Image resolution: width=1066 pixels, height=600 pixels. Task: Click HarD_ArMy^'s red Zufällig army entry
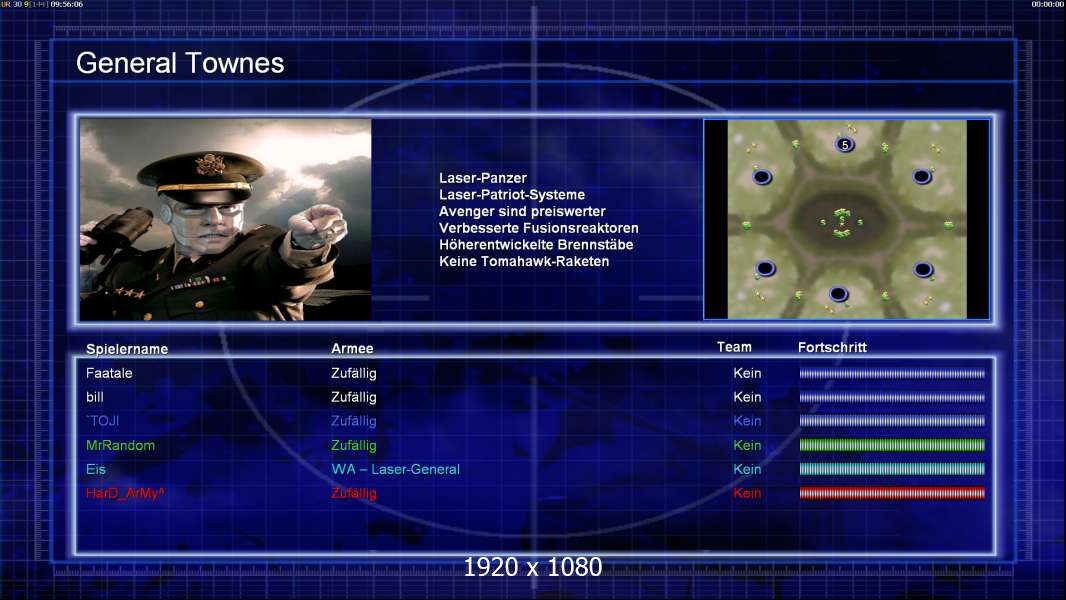tap(354, 493)
